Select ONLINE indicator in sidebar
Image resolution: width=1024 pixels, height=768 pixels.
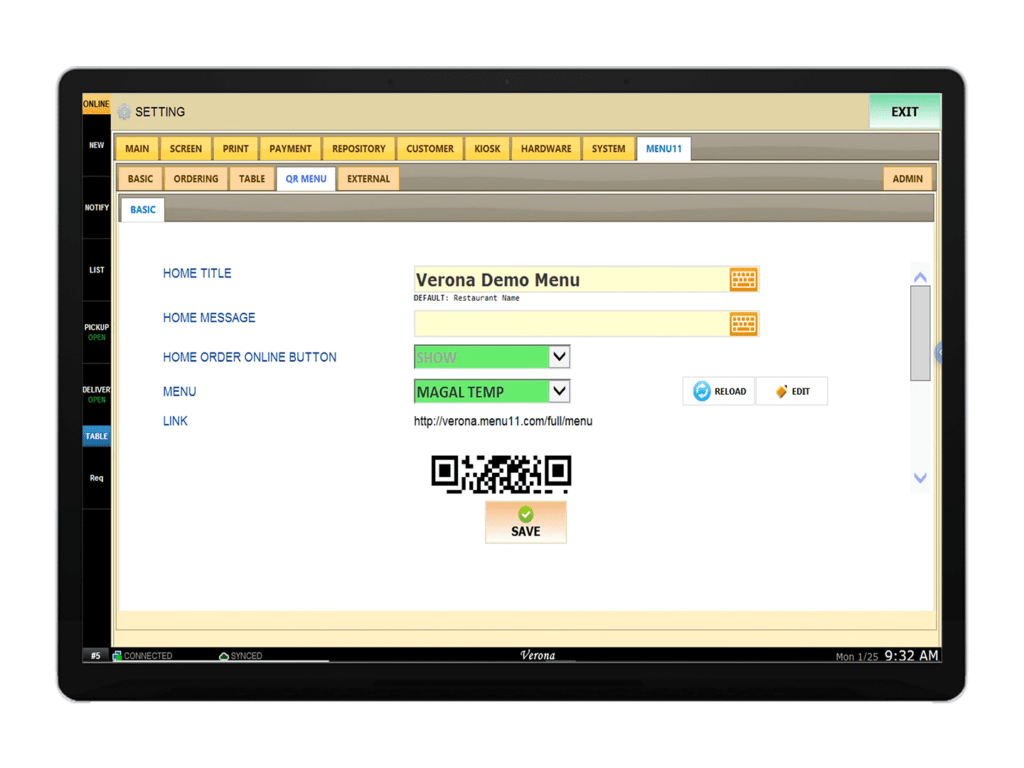[96, 104]
